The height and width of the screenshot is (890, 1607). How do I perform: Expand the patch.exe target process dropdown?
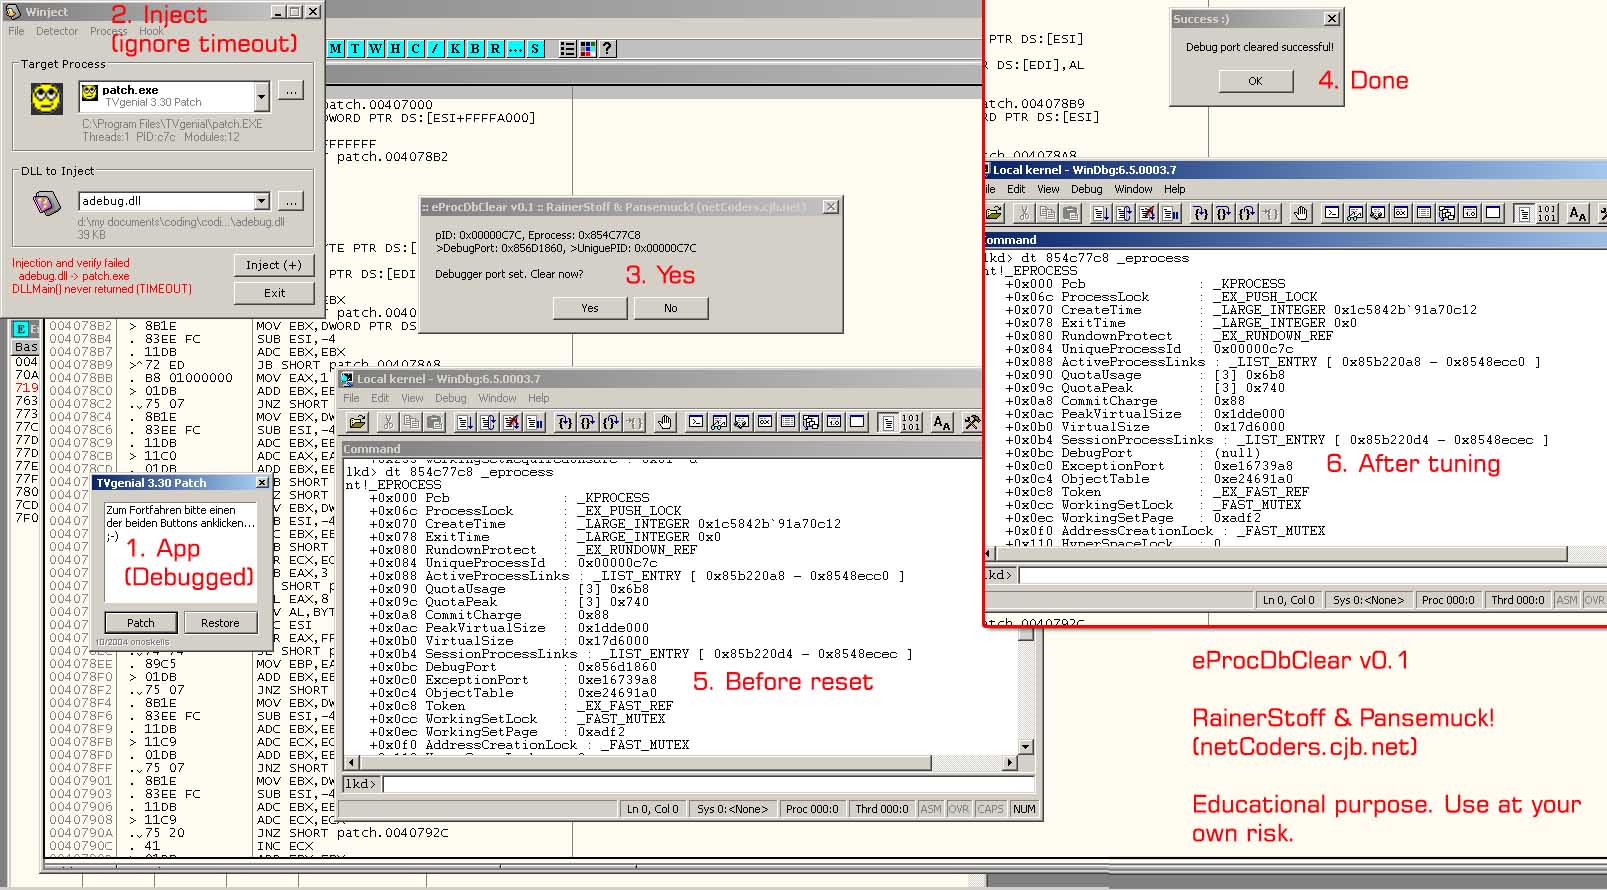point(261,97)
